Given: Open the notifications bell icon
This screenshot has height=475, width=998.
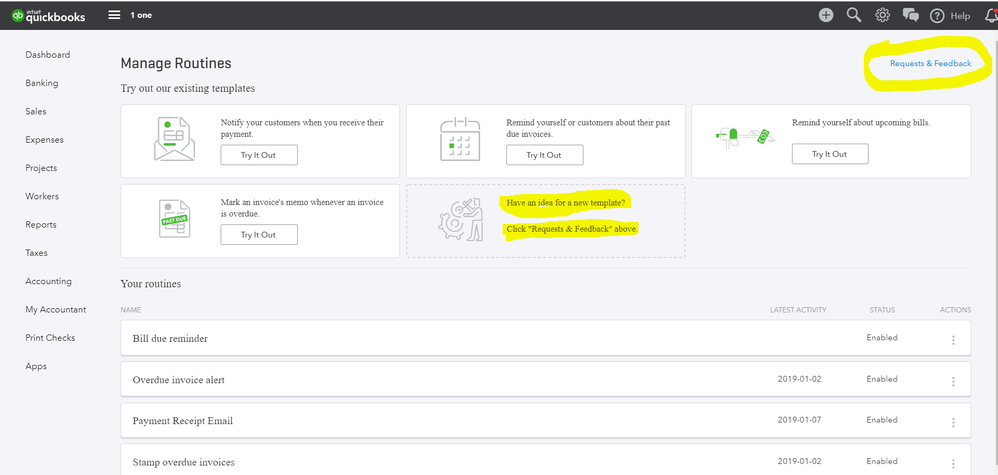Looking at the screenshot, I should pos(990,15).
